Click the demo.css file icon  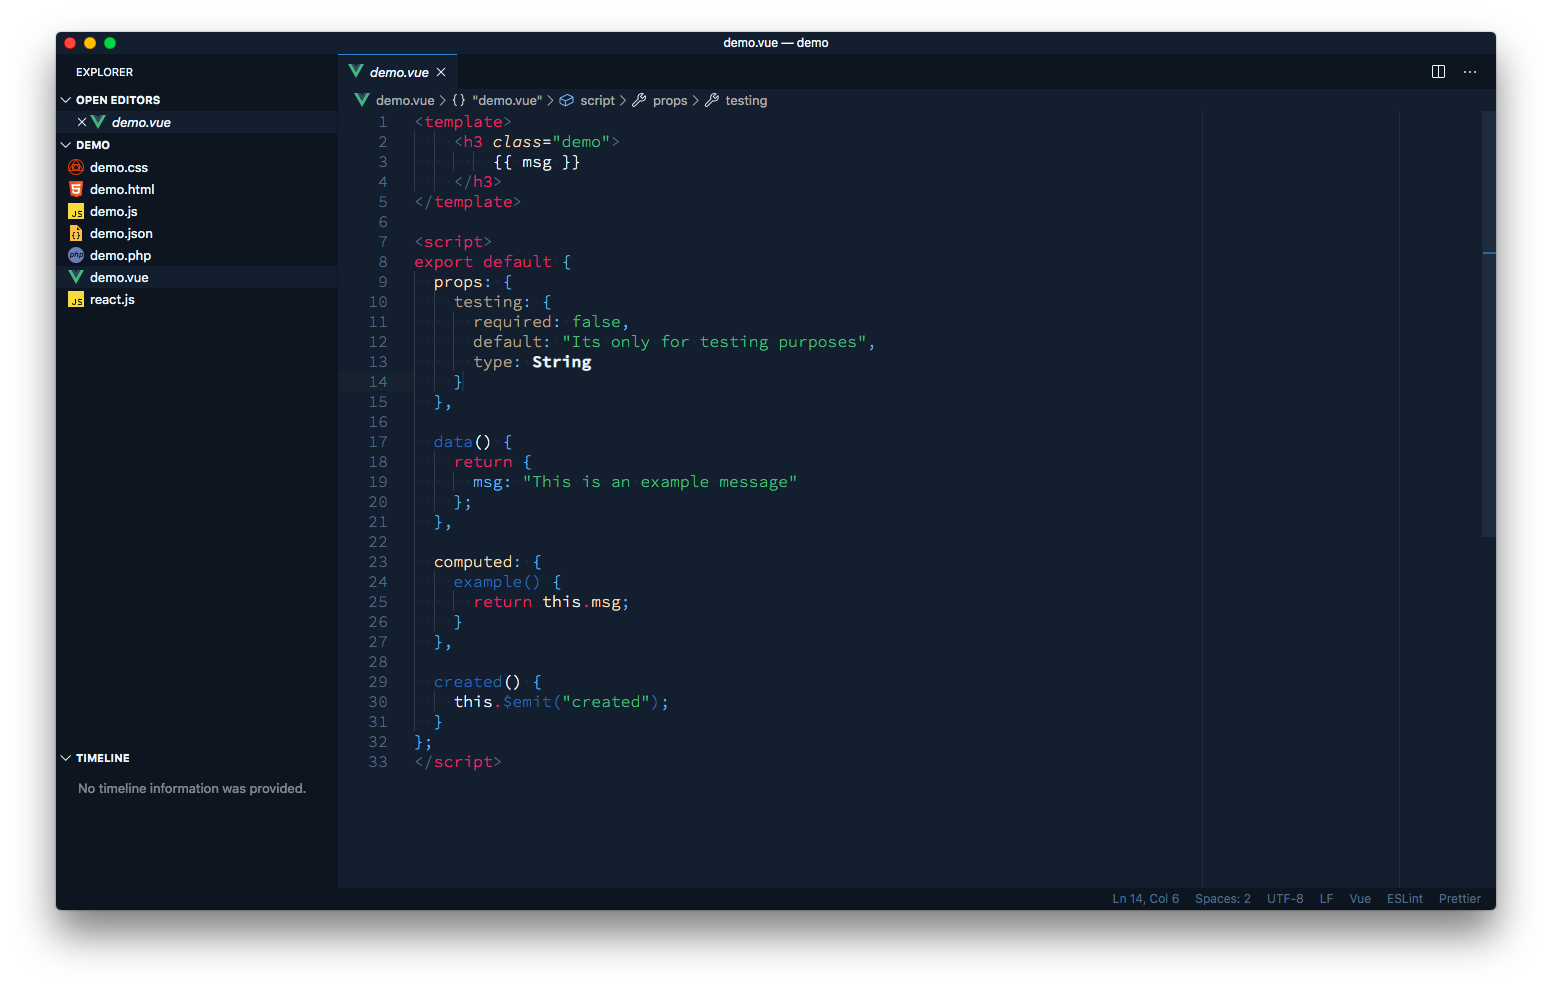pos(76,167)
